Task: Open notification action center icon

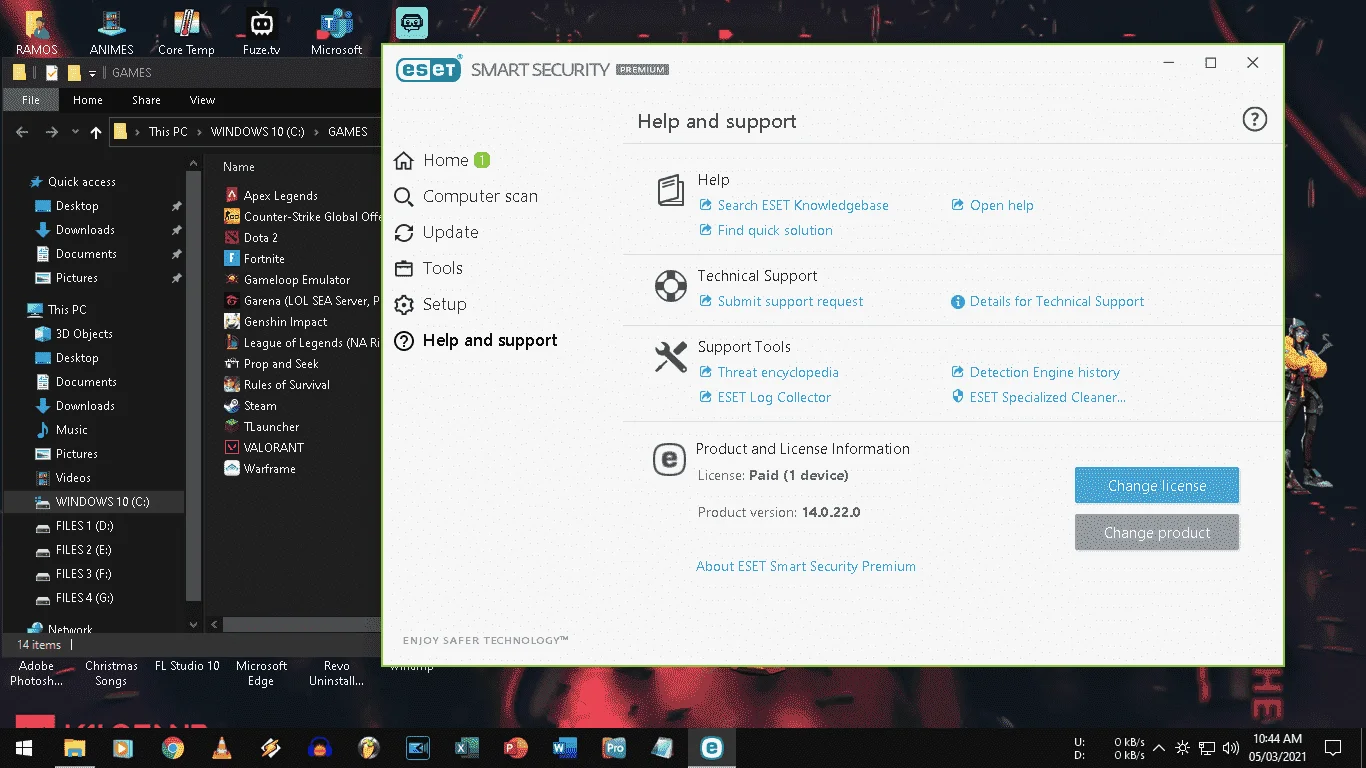Action: point(1333,747)
